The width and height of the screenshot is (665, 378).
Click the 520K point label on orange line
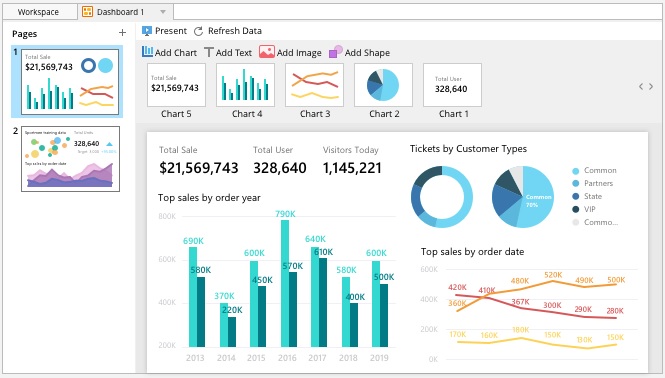coord(553,275)
